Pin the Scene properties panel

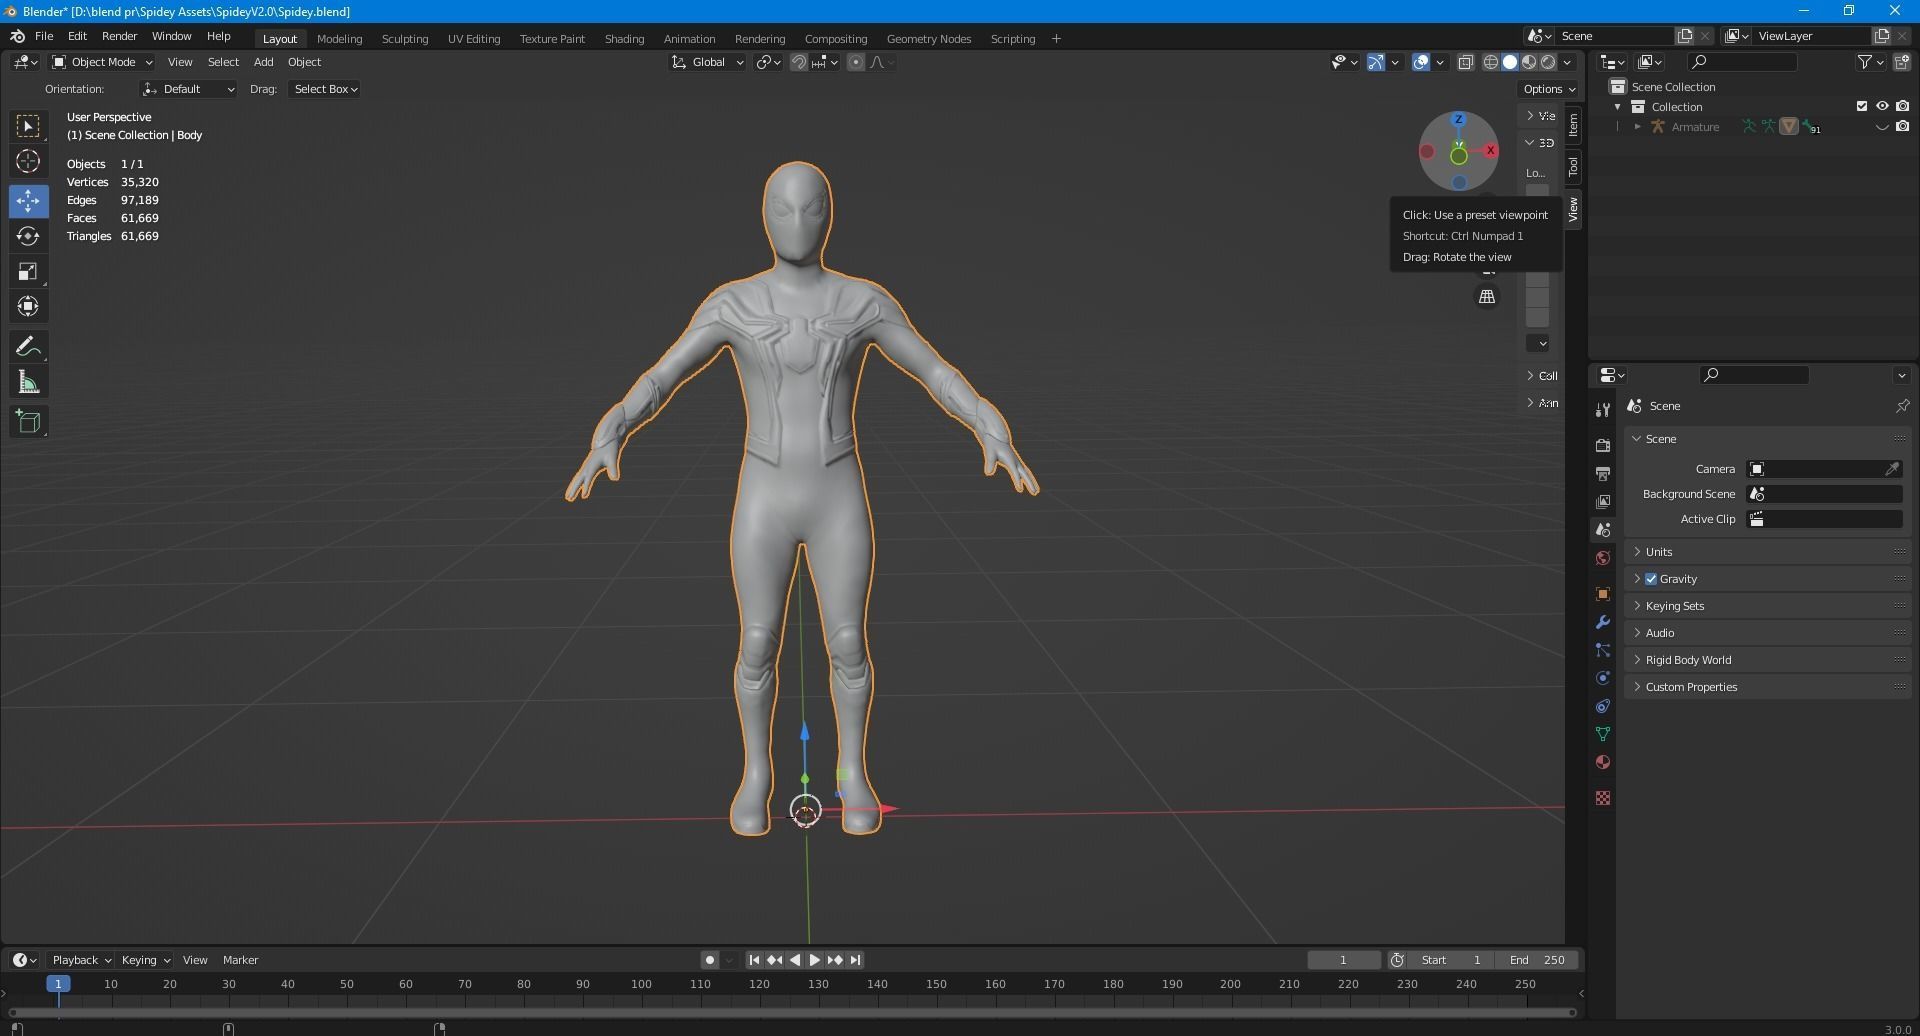[1902, 406]
